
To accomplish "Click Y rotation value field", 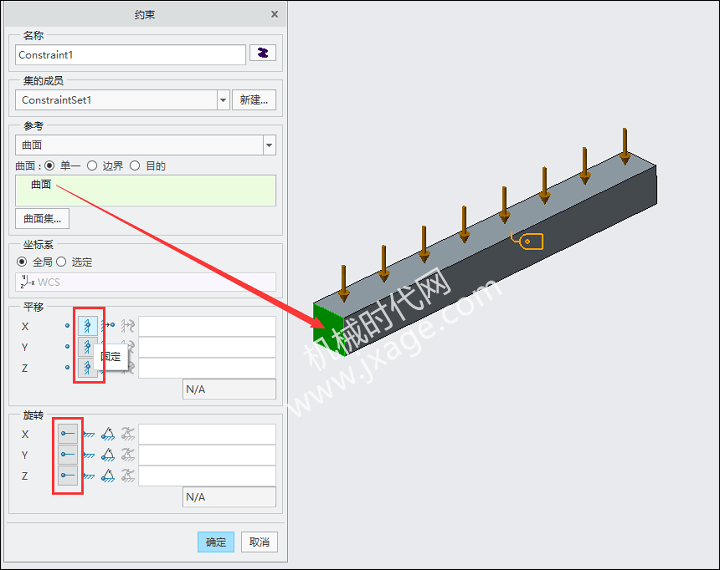I will (207, 455).
